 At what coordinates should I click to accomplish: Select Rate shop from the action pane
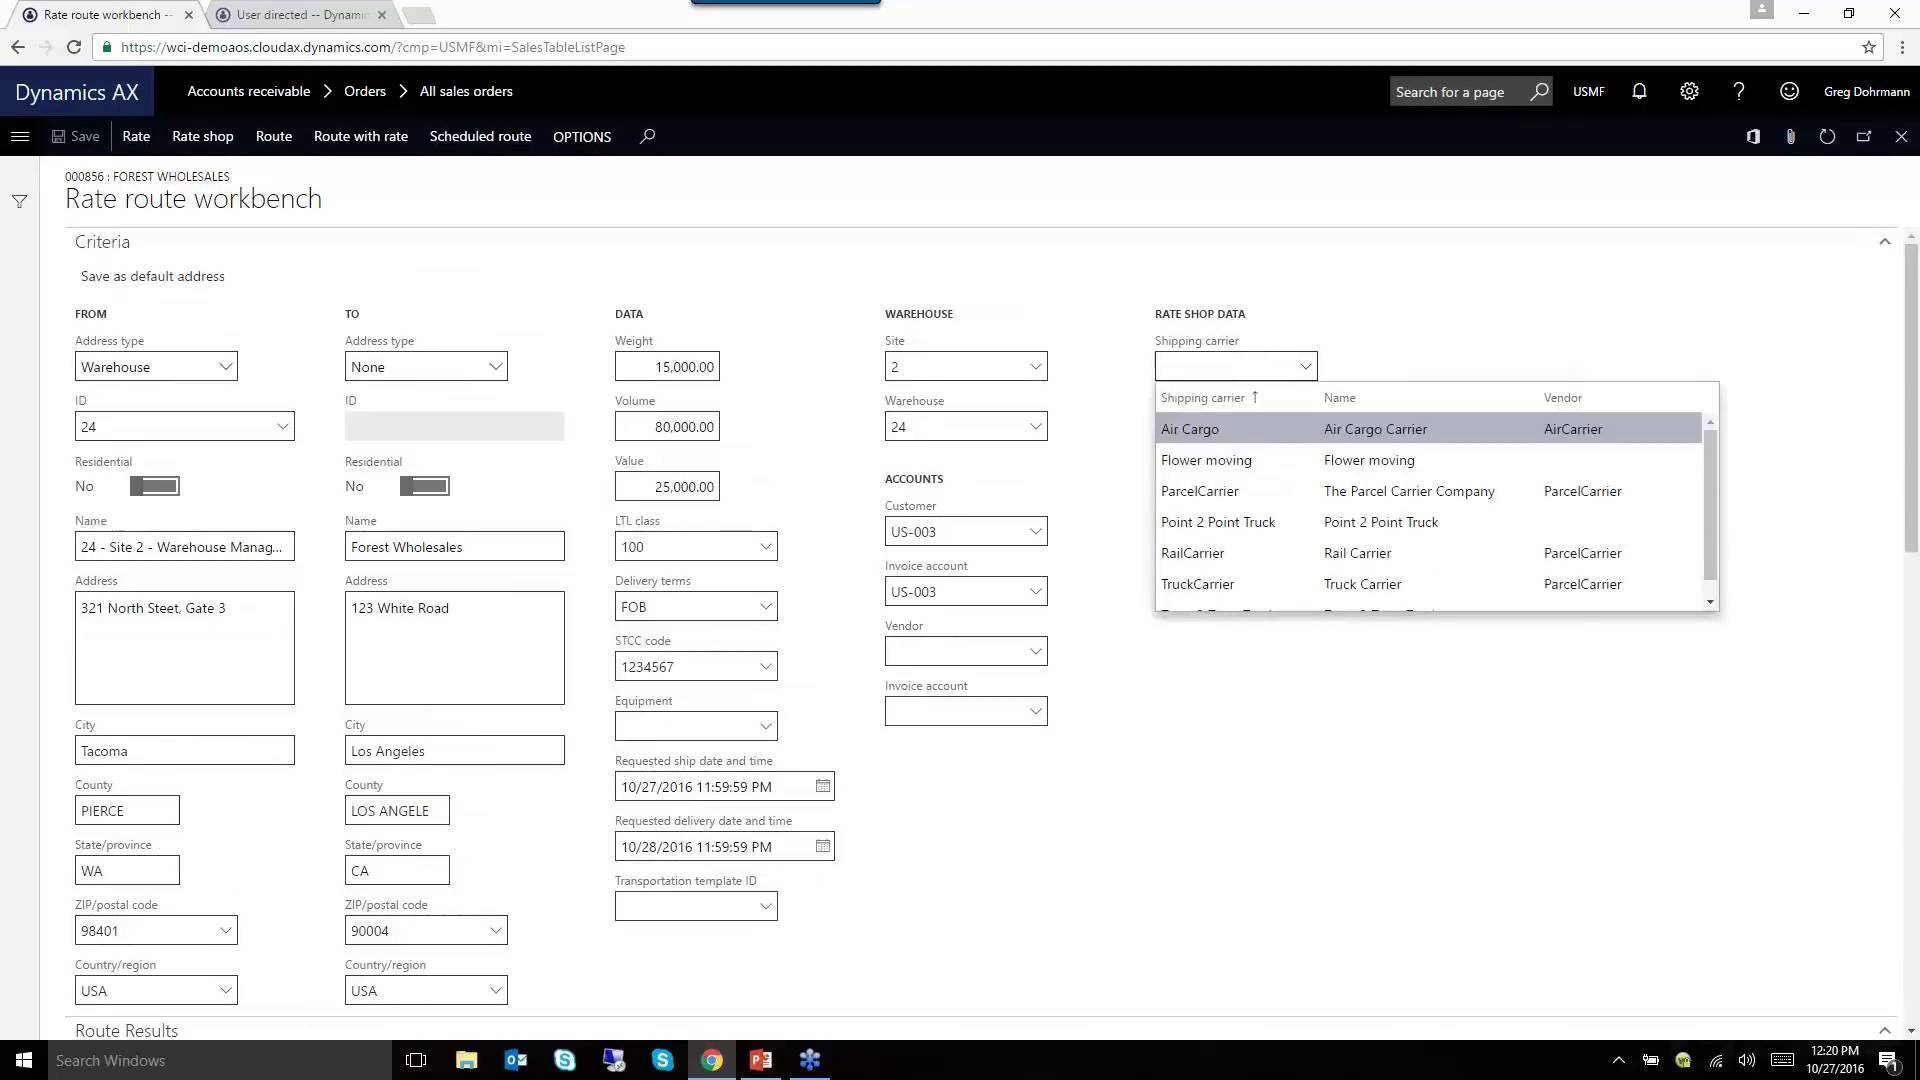202,136
